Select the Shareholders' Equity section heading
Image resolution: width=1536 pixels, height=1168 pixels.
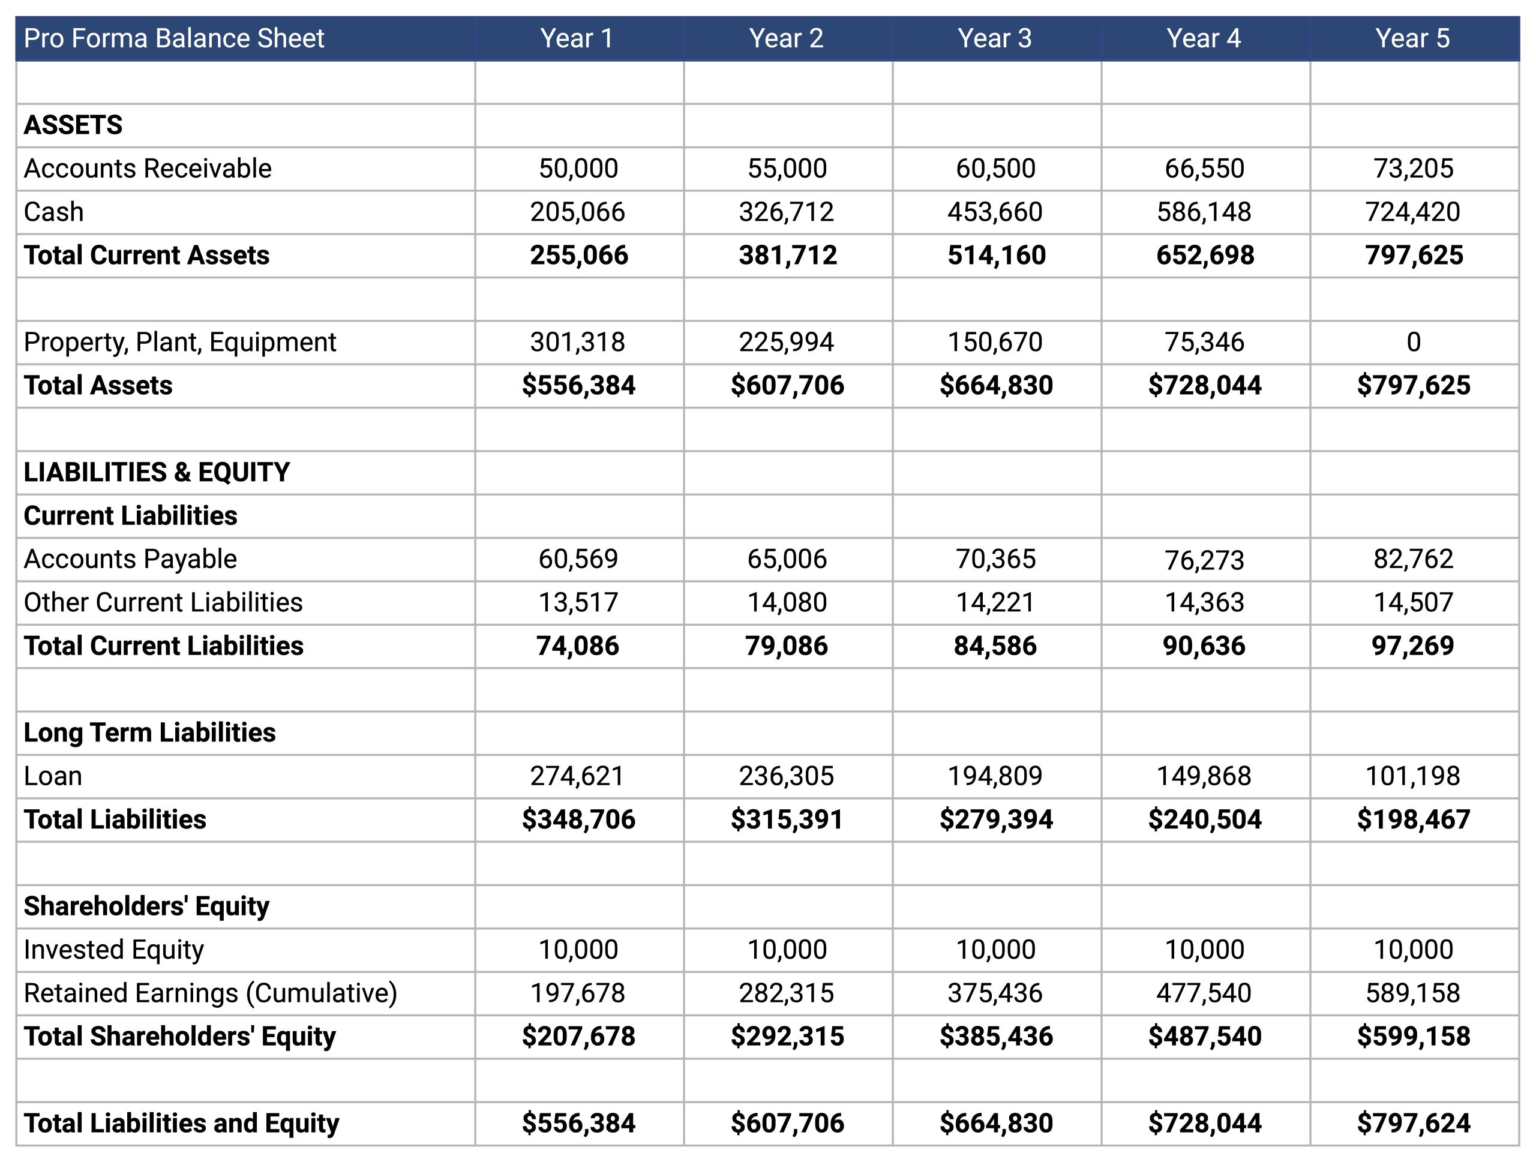pos(147,907)
